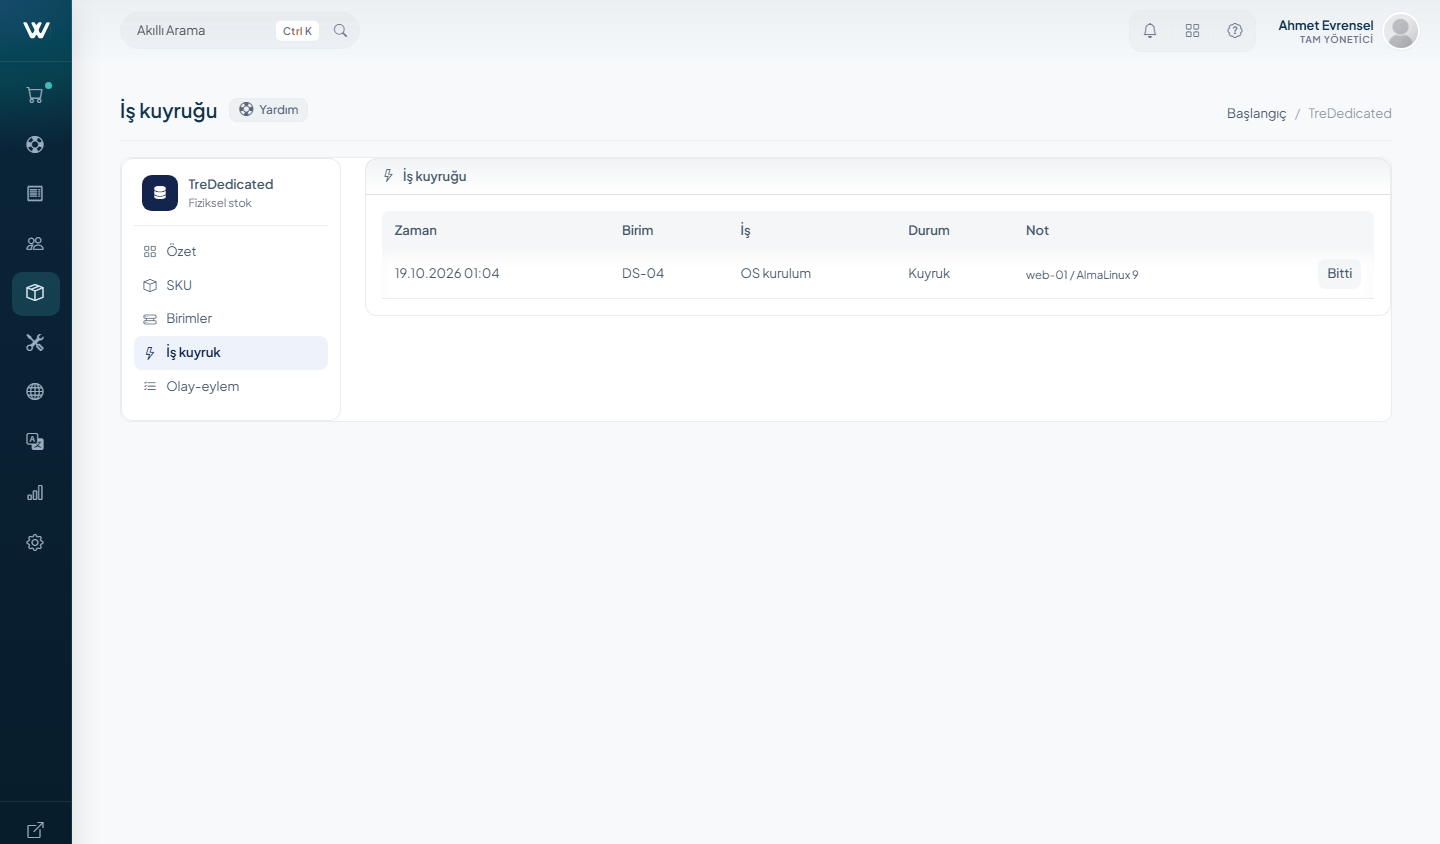Screen dimensions: 1440x844
Task: Open the translation language sidebar icon
Action: (35, 441)
